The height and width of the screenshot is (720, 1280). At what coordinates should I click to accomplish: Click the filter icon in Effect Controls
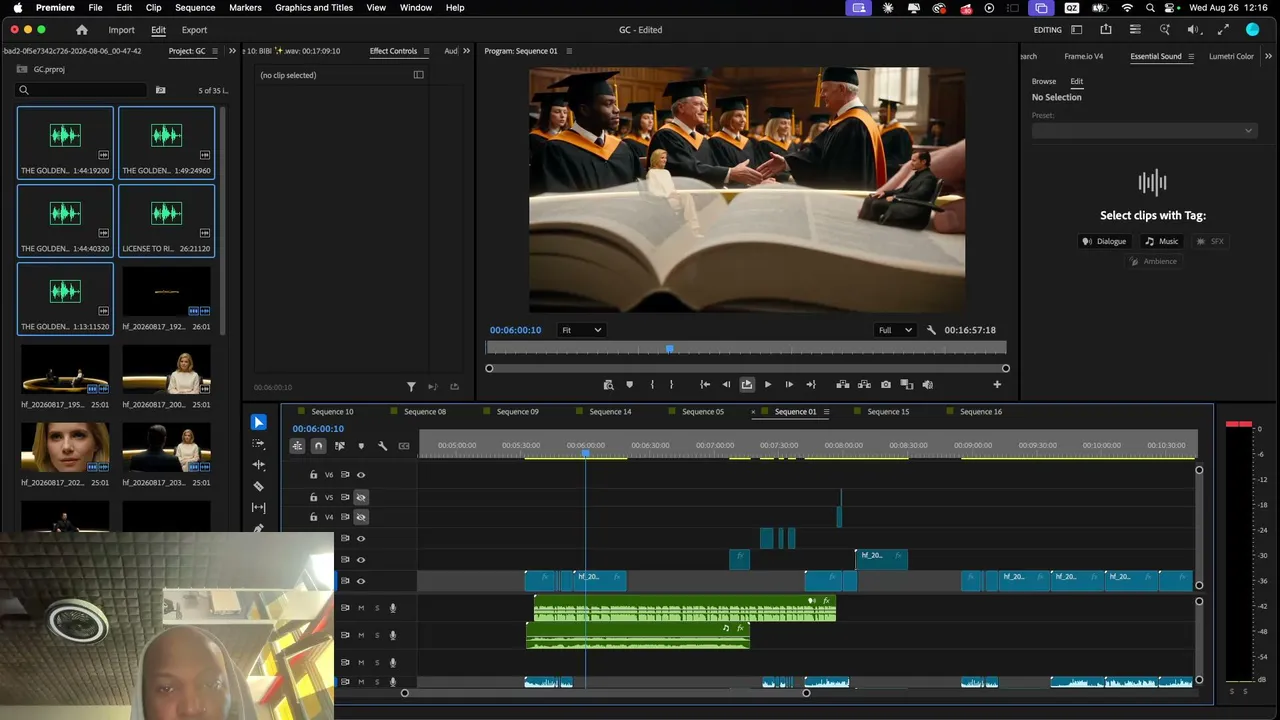[x=411, y=387]
